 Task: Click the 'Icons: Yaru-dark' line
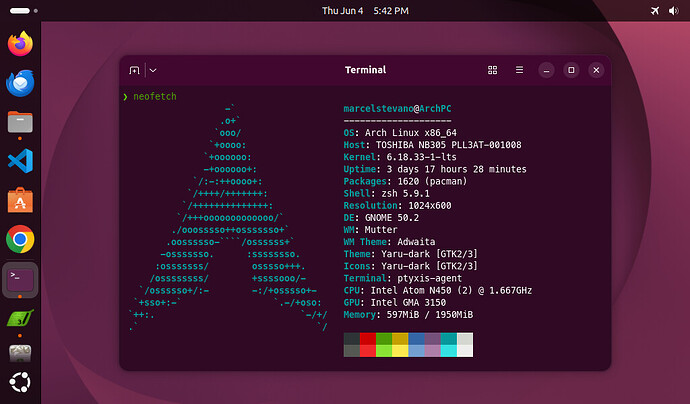(411, 266)
